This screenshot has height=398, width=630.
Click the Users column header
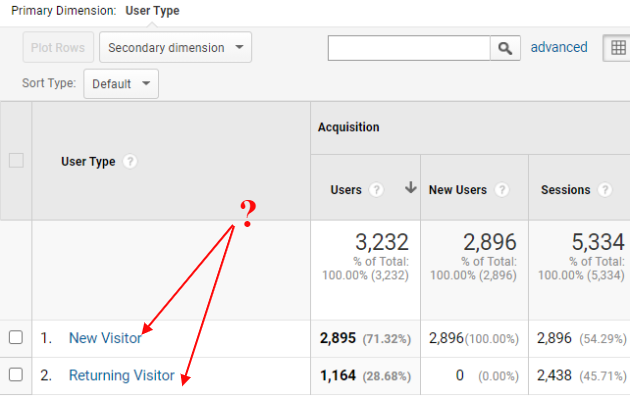(x=346, y=190)
